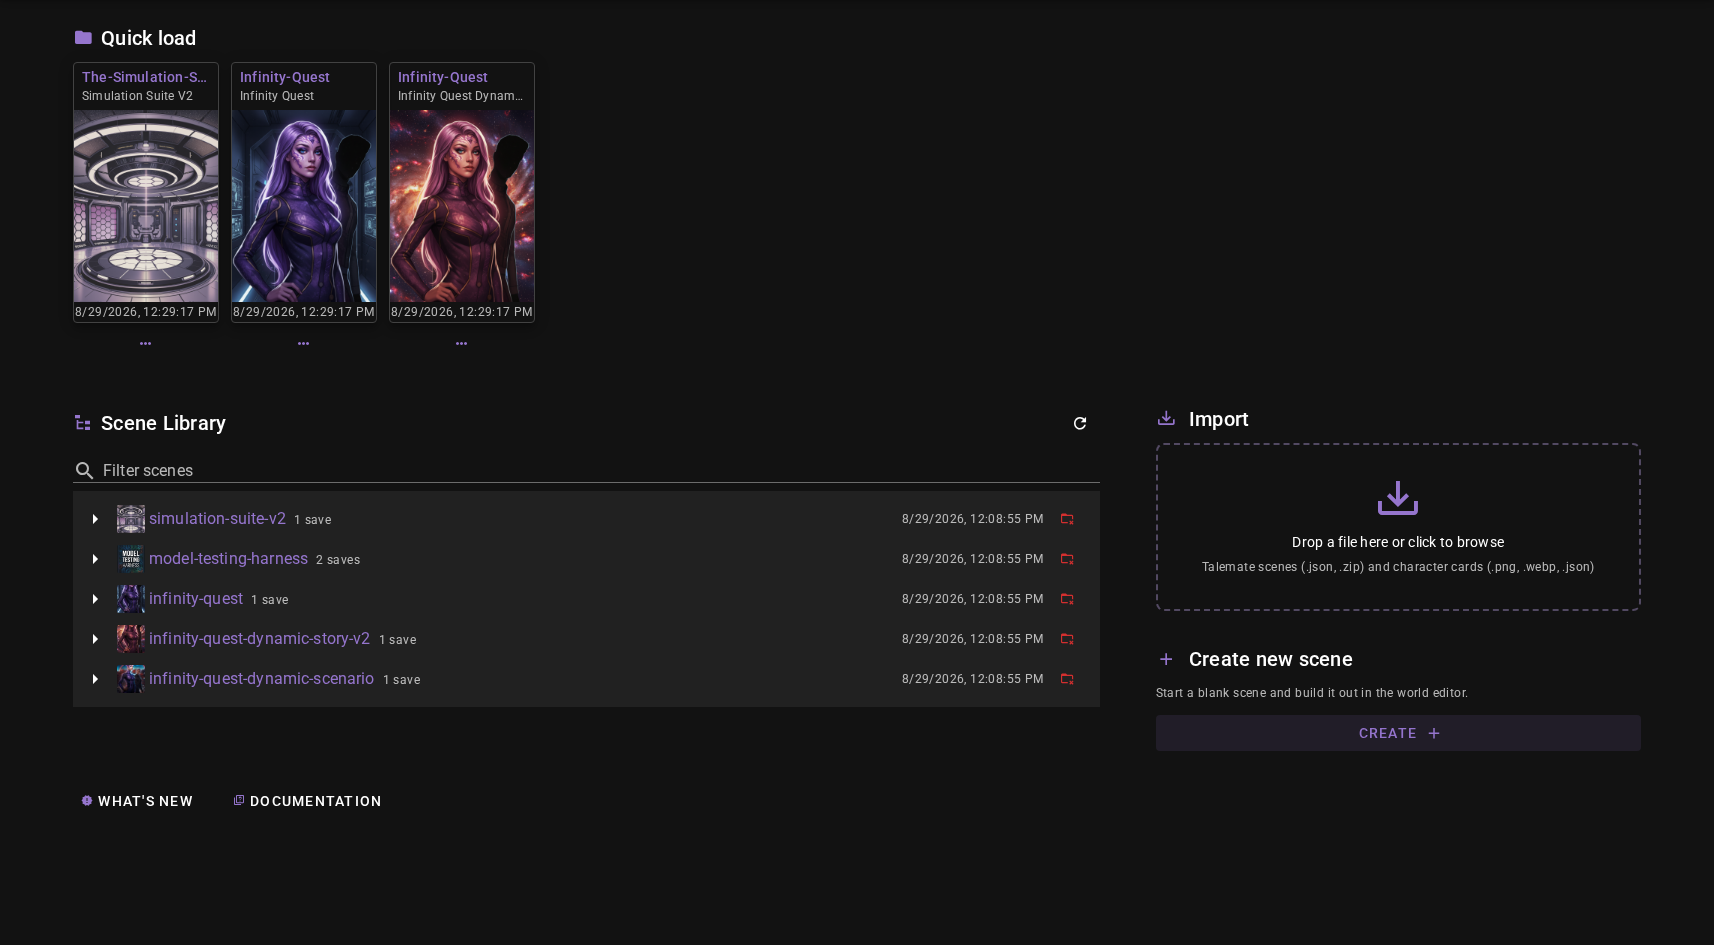Load the Infinity Quest Dynamic quick load card
This screenshot has height=945, width=1714.
(x=462, y=192)
